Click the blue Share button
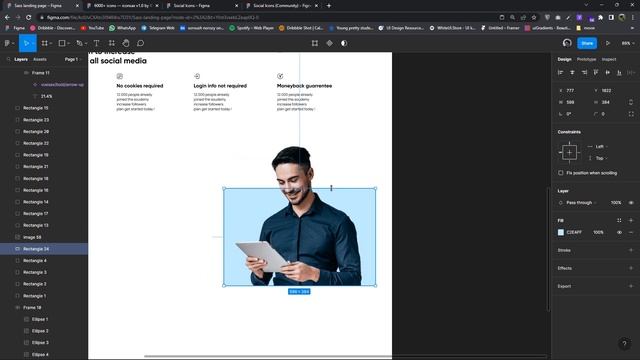Image resolution: width=640 pixels, height=360 pixels. point(587,43)
